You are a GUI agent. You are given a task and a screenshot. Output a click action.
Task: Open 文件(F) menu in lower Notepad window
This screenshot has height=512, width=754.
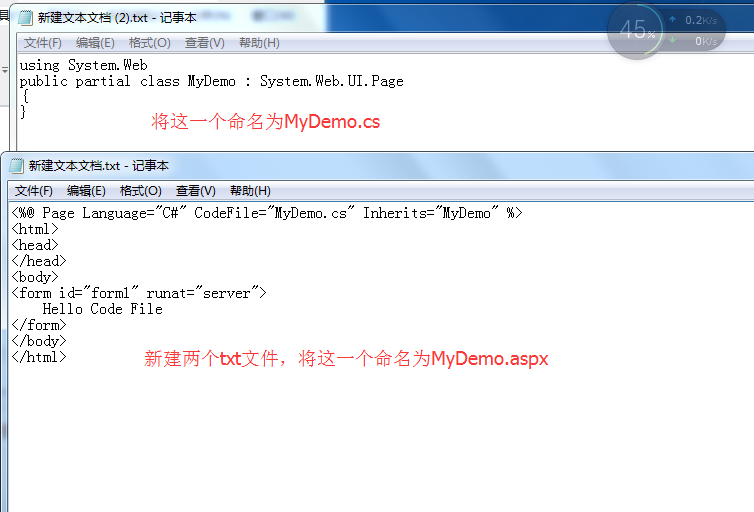(x=34, y=191)
